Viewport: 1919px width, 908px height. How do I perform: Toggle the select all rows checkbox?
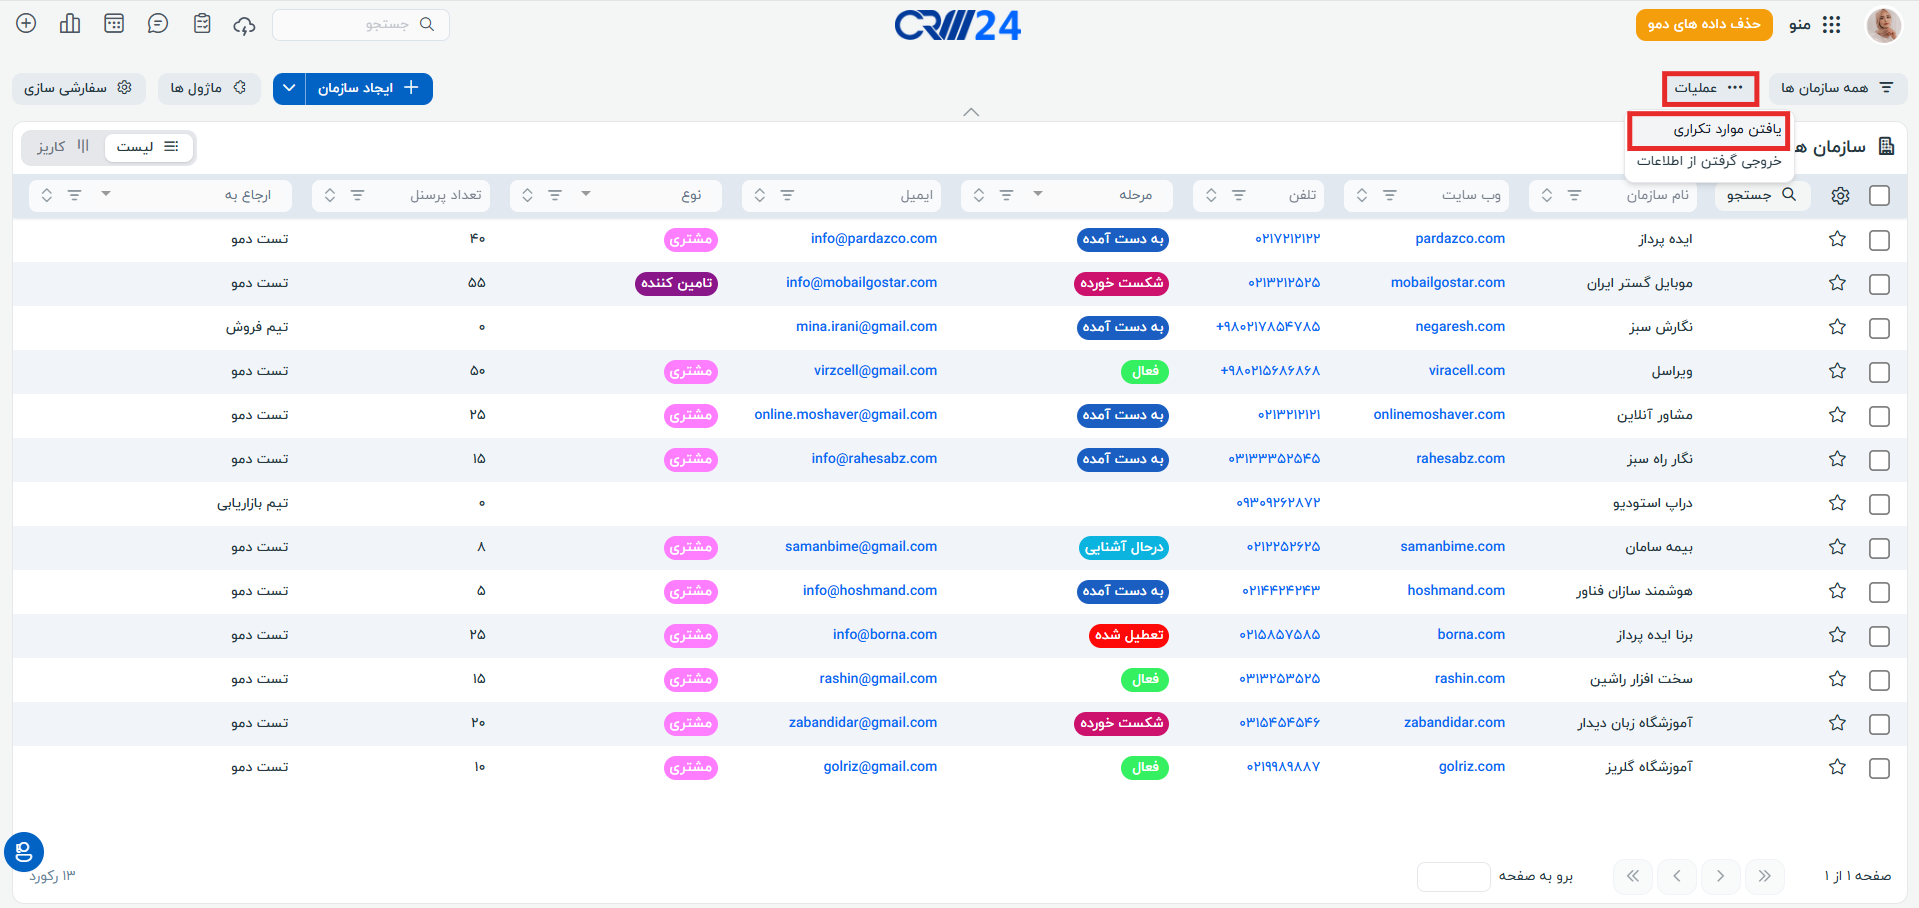coord(1879,196)
